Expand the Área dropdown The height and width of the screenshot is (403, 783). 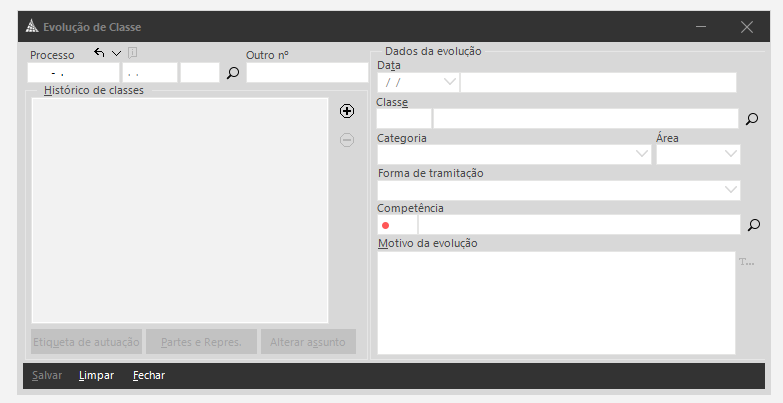tap(730, 155)
